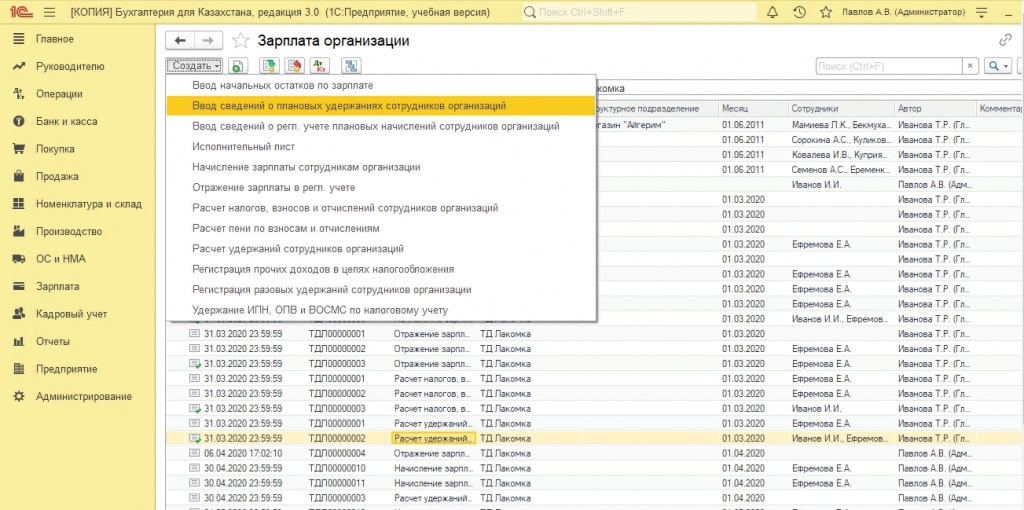Open the notifications bell

[x=773, y=12]
